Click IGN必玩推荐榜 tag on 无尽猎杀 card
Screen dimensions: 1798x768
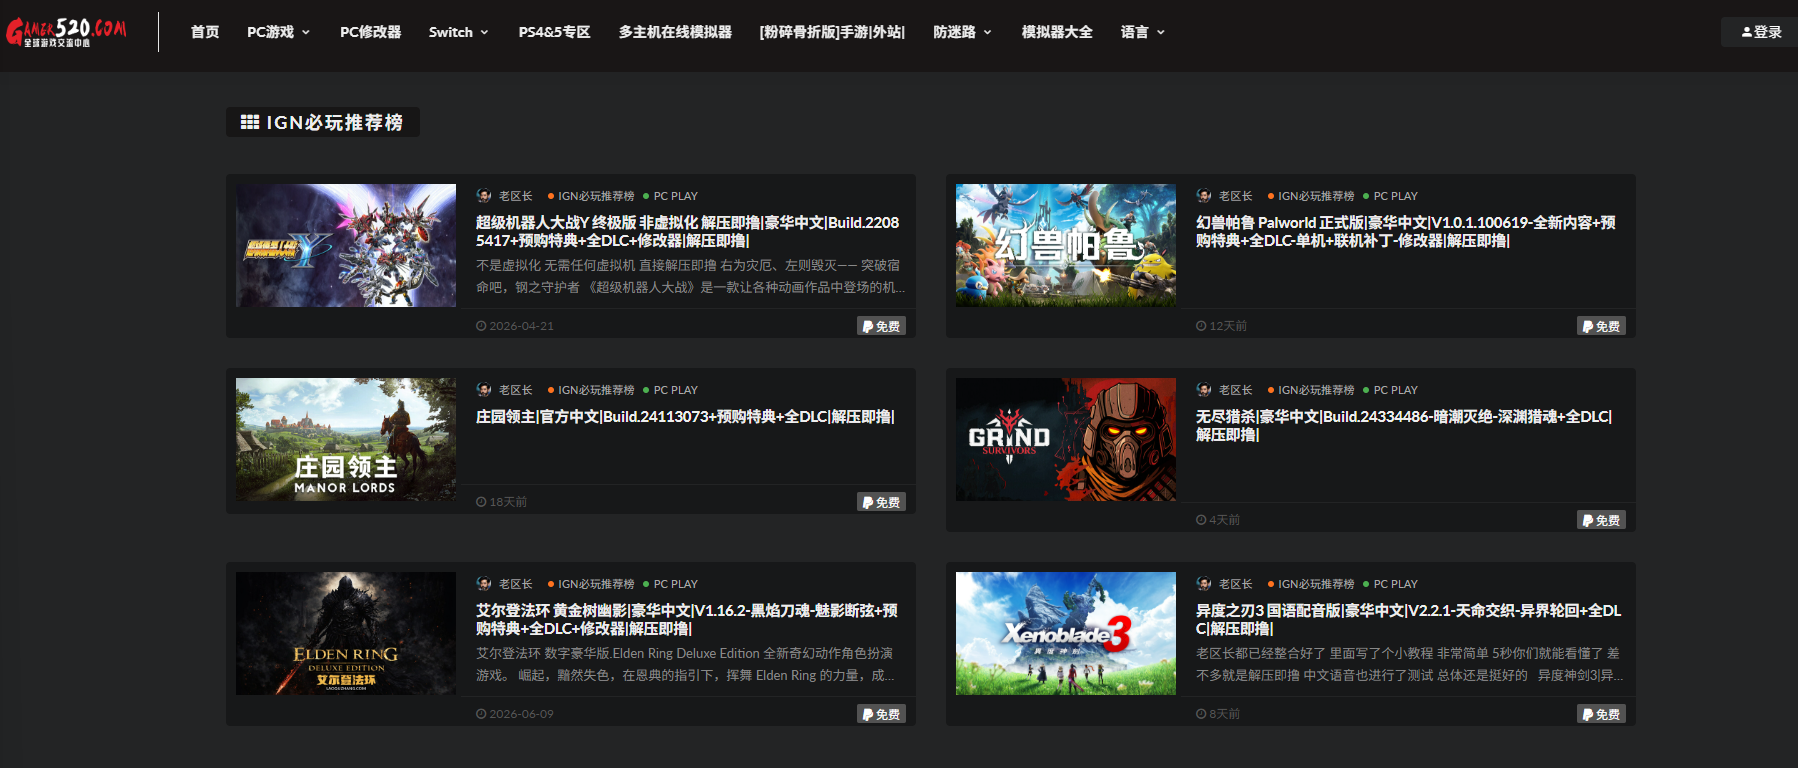click(1311, 390)
